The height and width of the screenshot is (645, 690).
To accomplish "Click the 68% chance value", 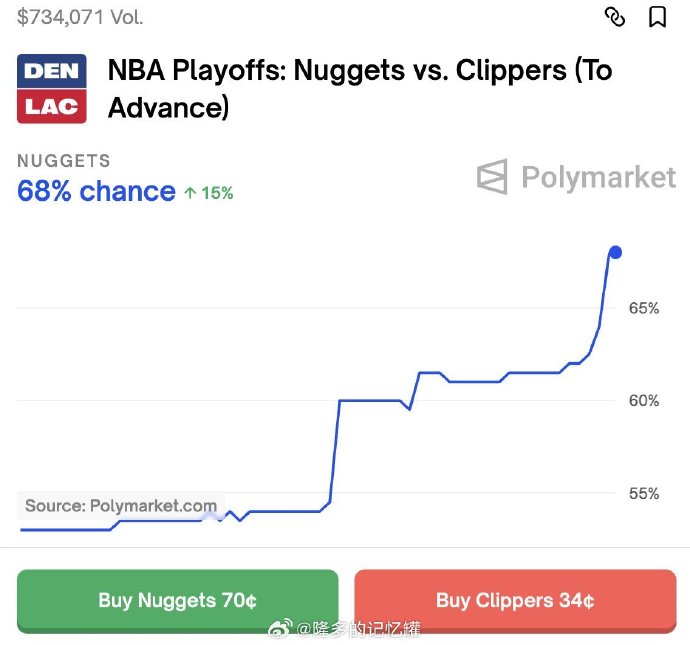I will tap(96, 191).
